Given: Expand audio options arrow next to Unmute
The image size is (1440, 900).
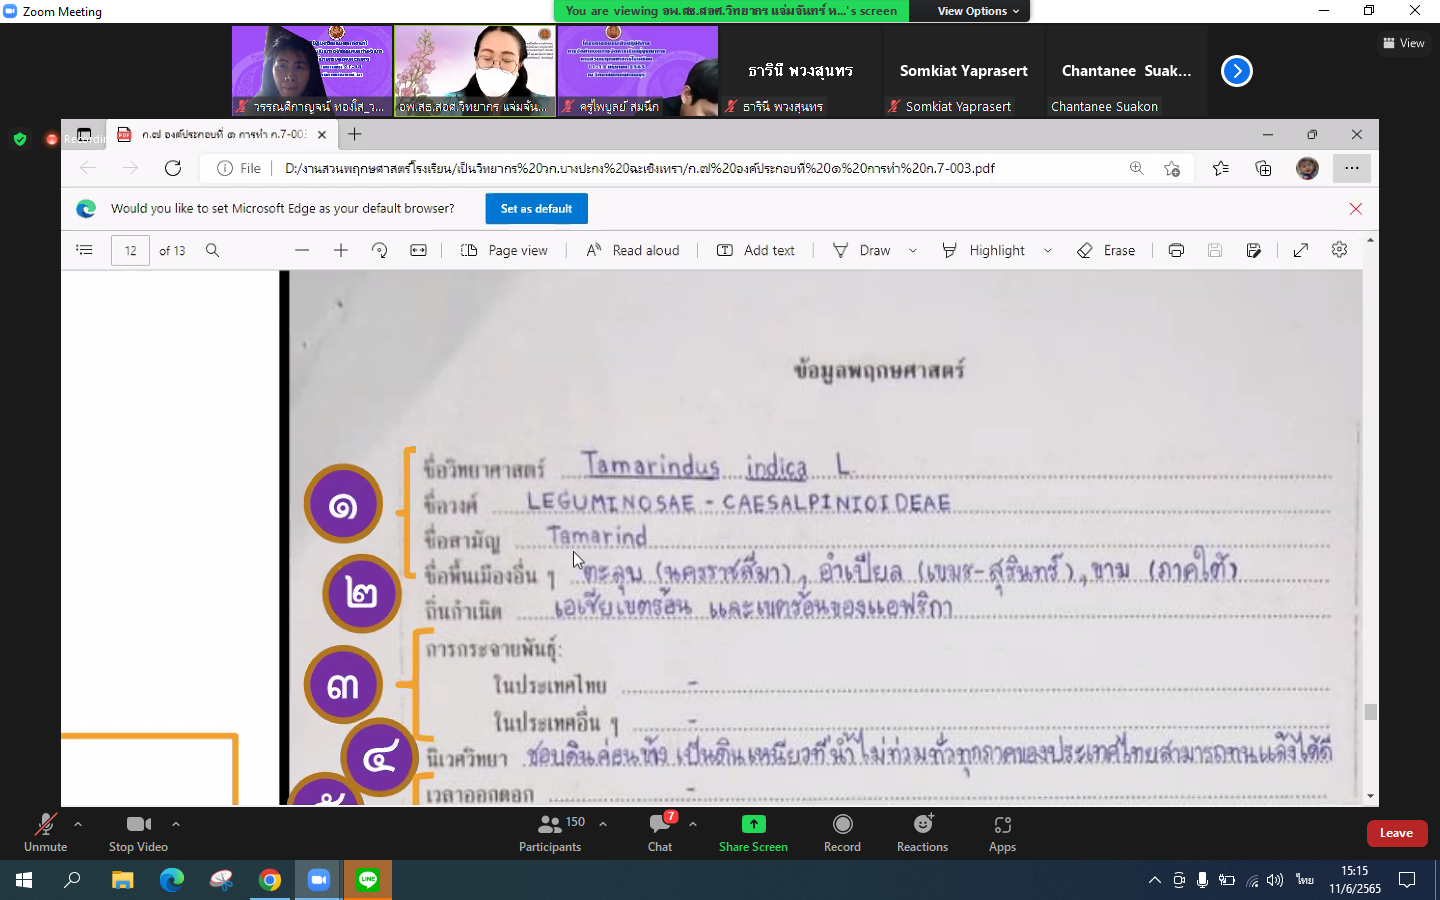Looking at the screenshot, I should [78, 824].
